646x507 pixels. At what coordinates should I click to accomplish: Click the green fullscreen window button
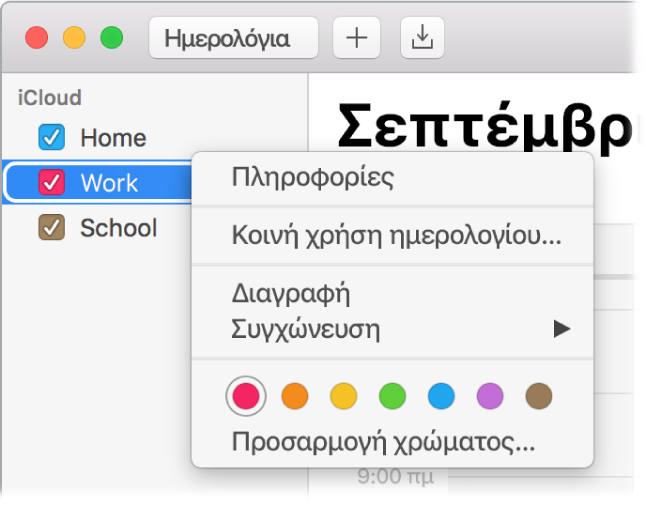(112, 39)
